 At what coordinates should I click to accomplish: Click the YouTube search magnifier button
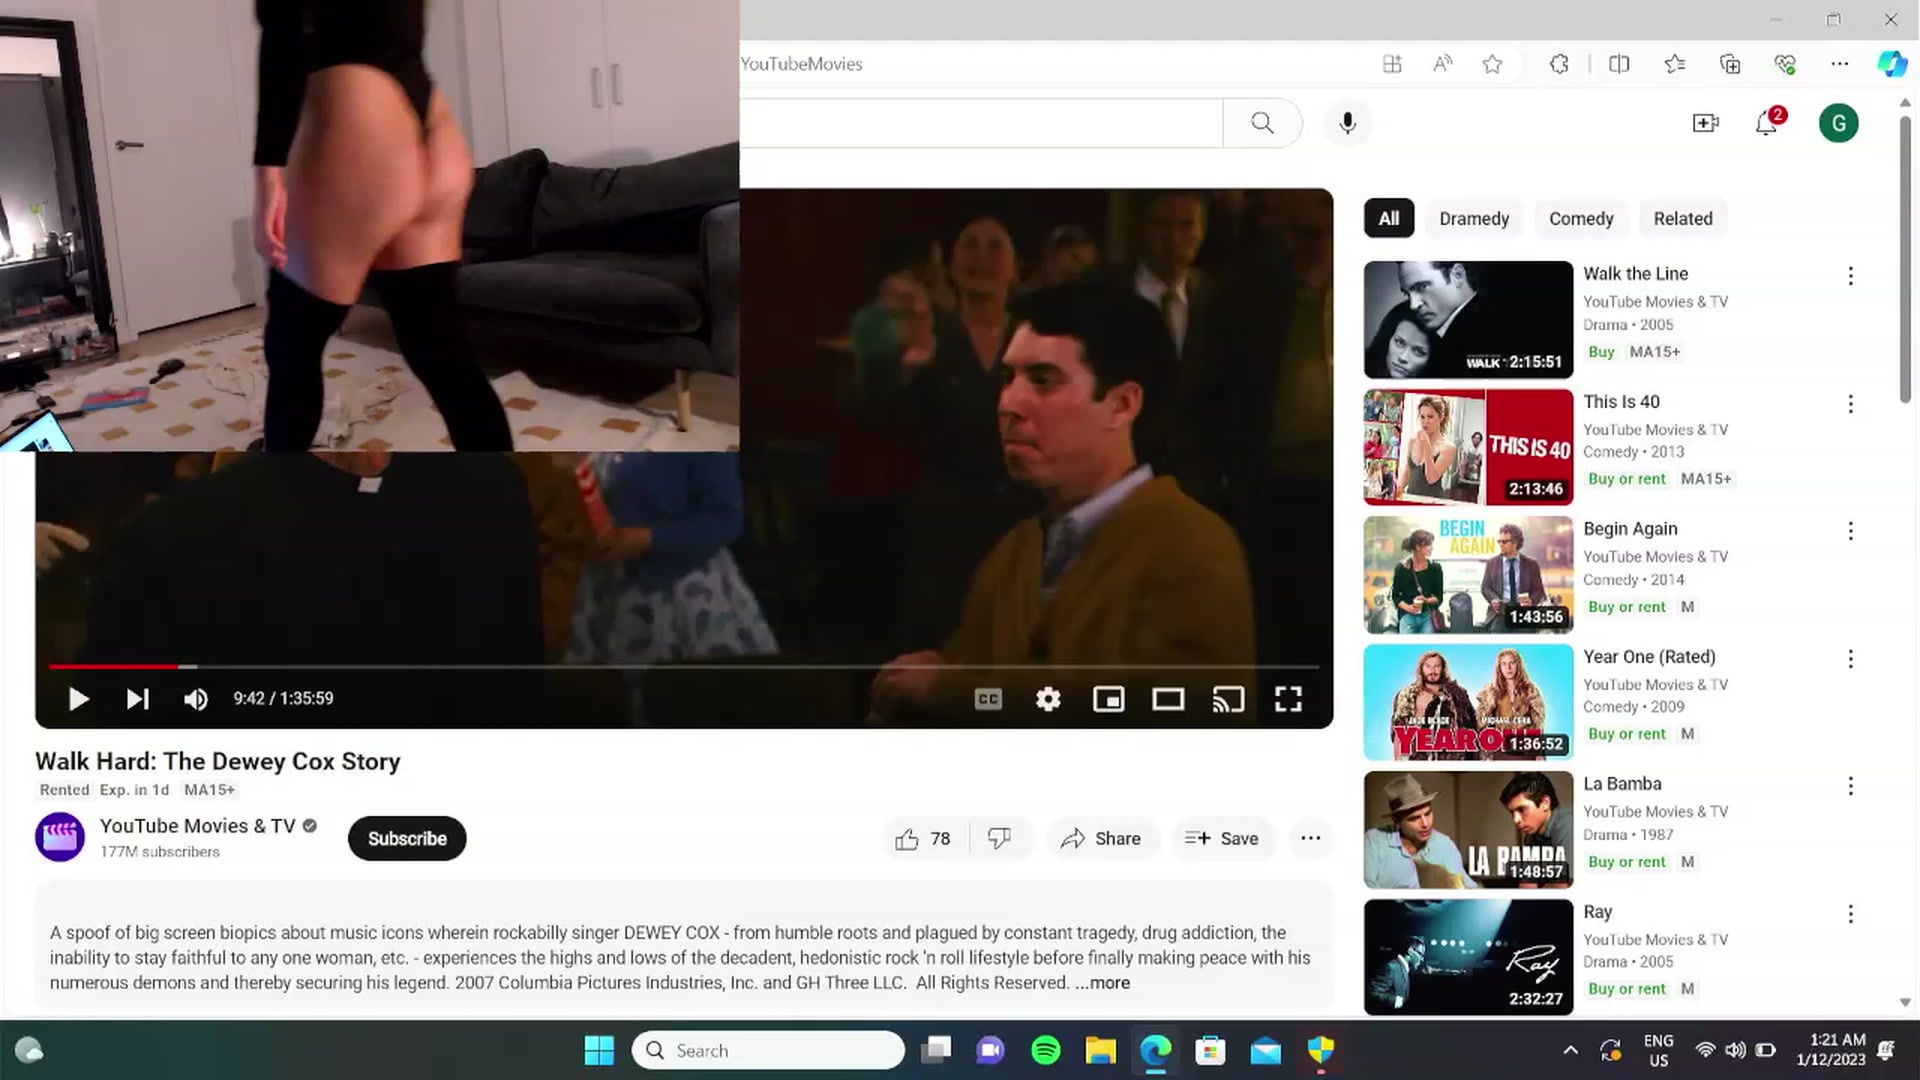point(1262,123)
